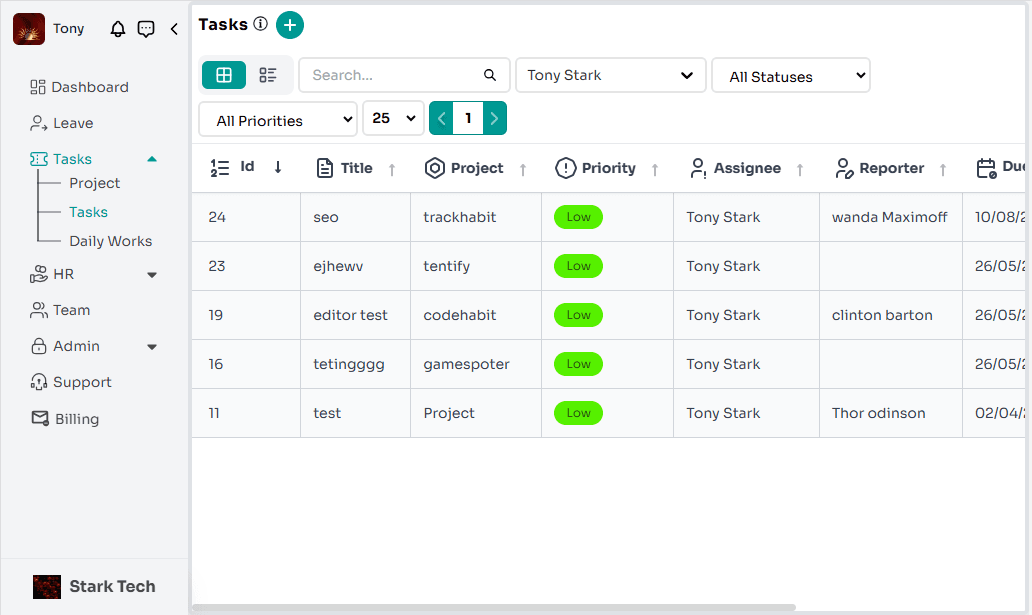Click the info icon next to Tasks heading

[x=261, y=25]
